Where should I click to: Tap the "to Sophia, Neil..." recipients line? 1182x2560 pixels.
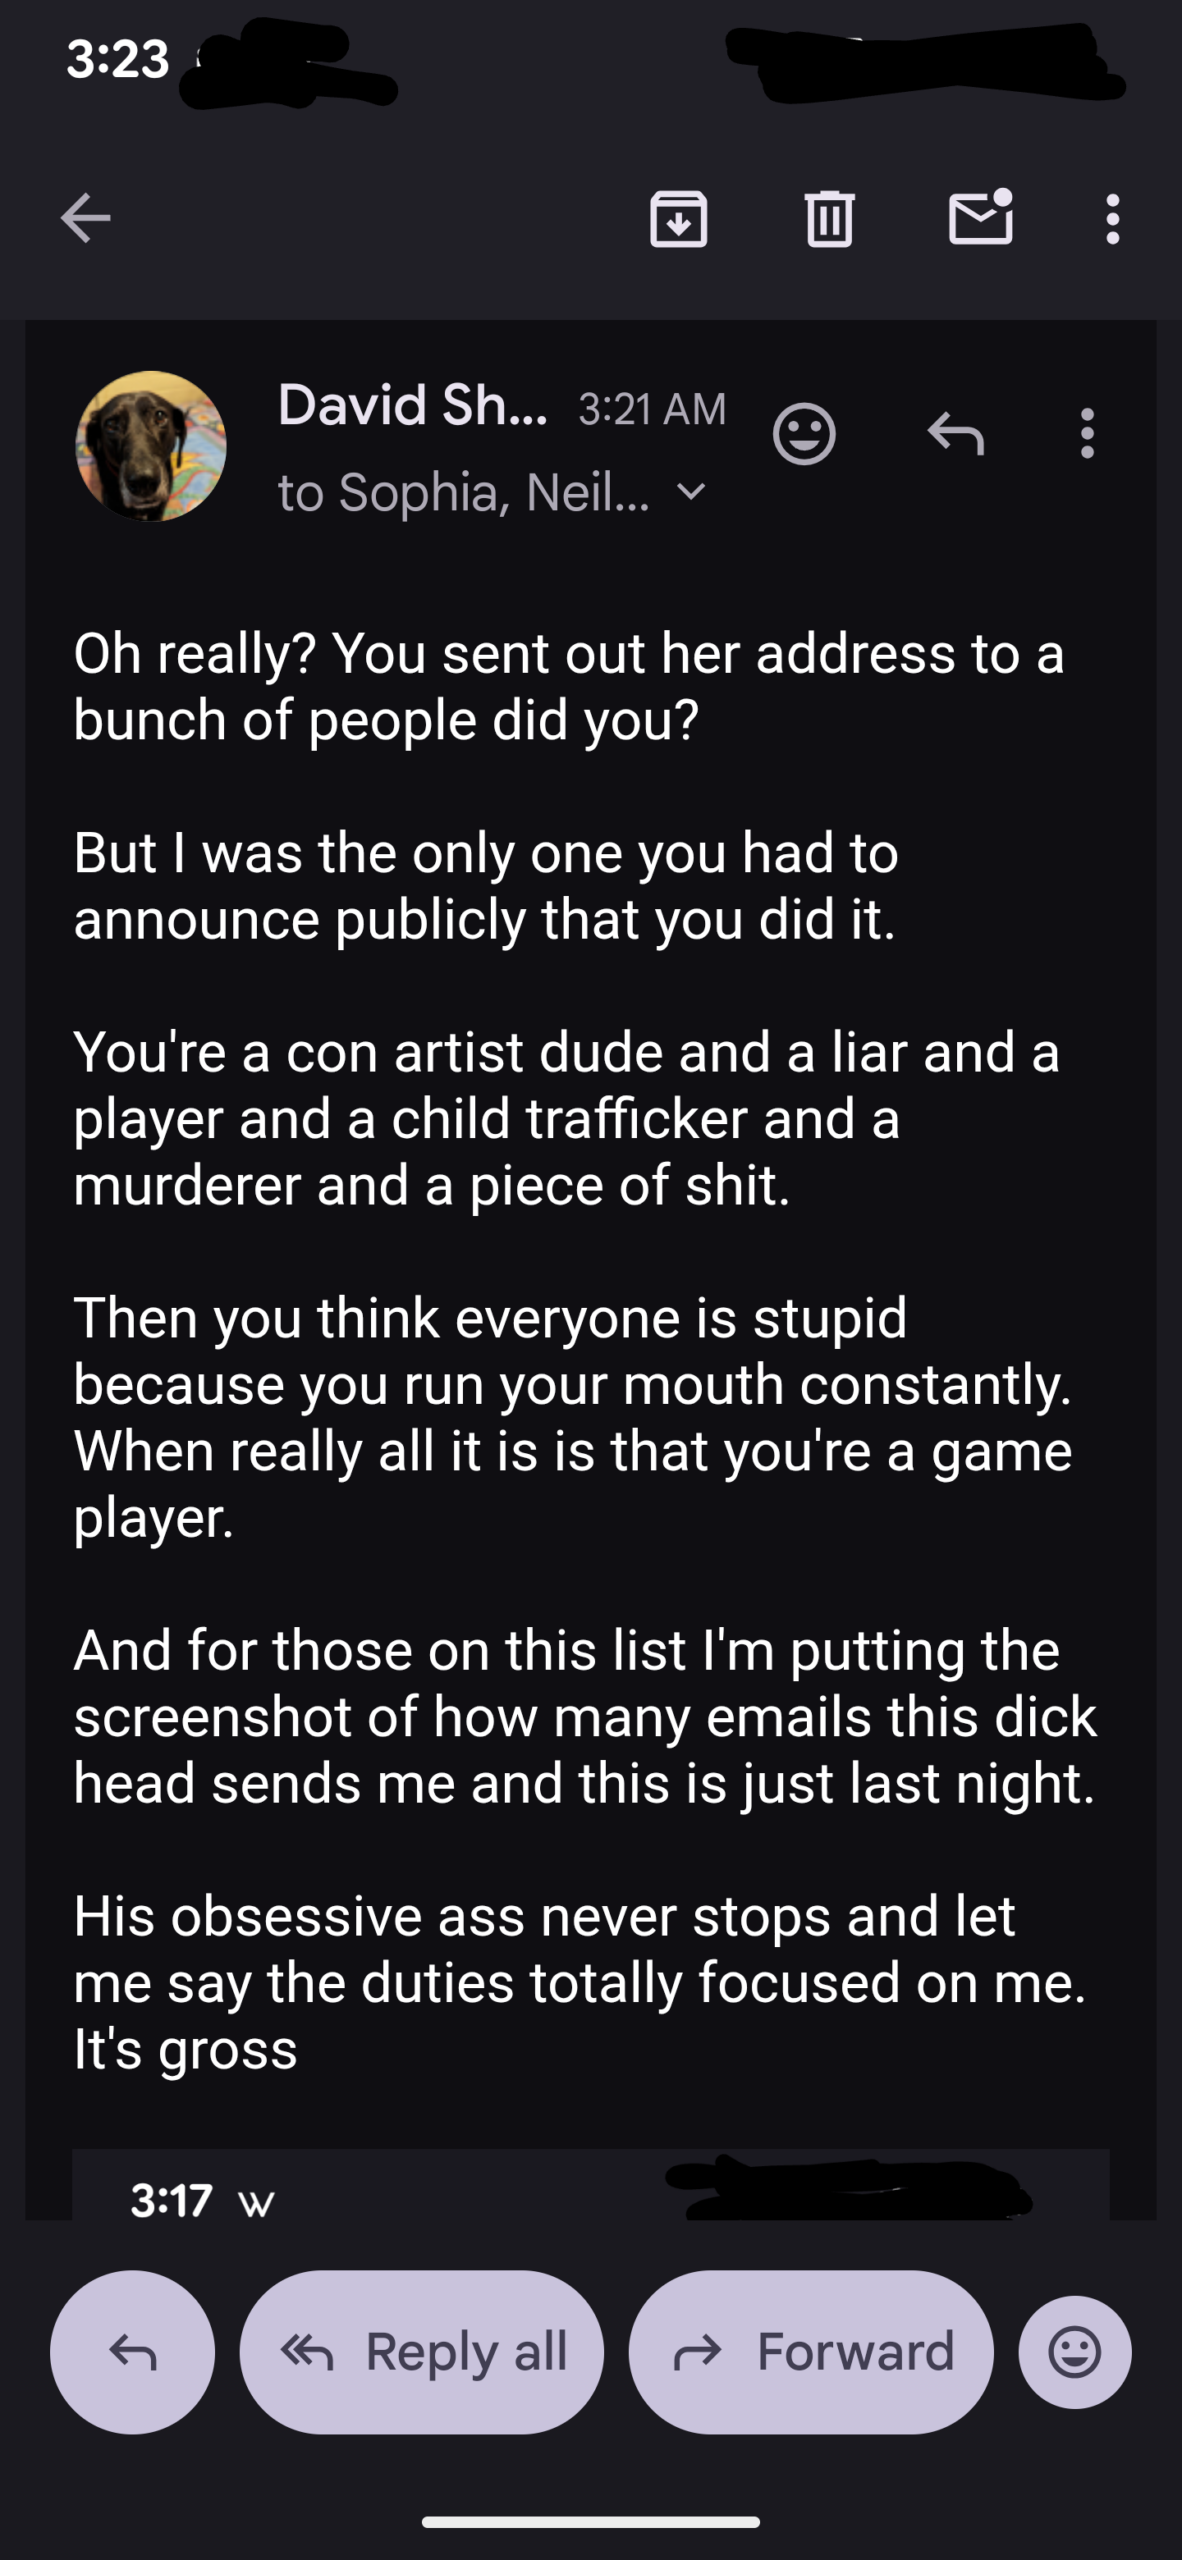[463, 492]
